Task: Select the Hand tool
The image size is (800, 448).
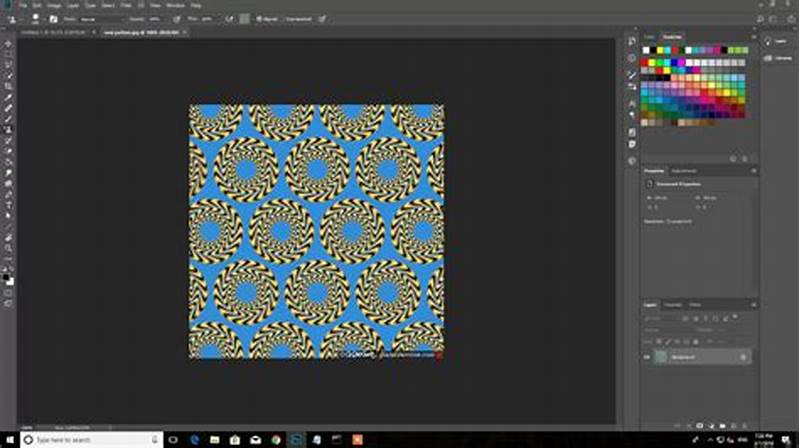Action: [x=8, y=237]
